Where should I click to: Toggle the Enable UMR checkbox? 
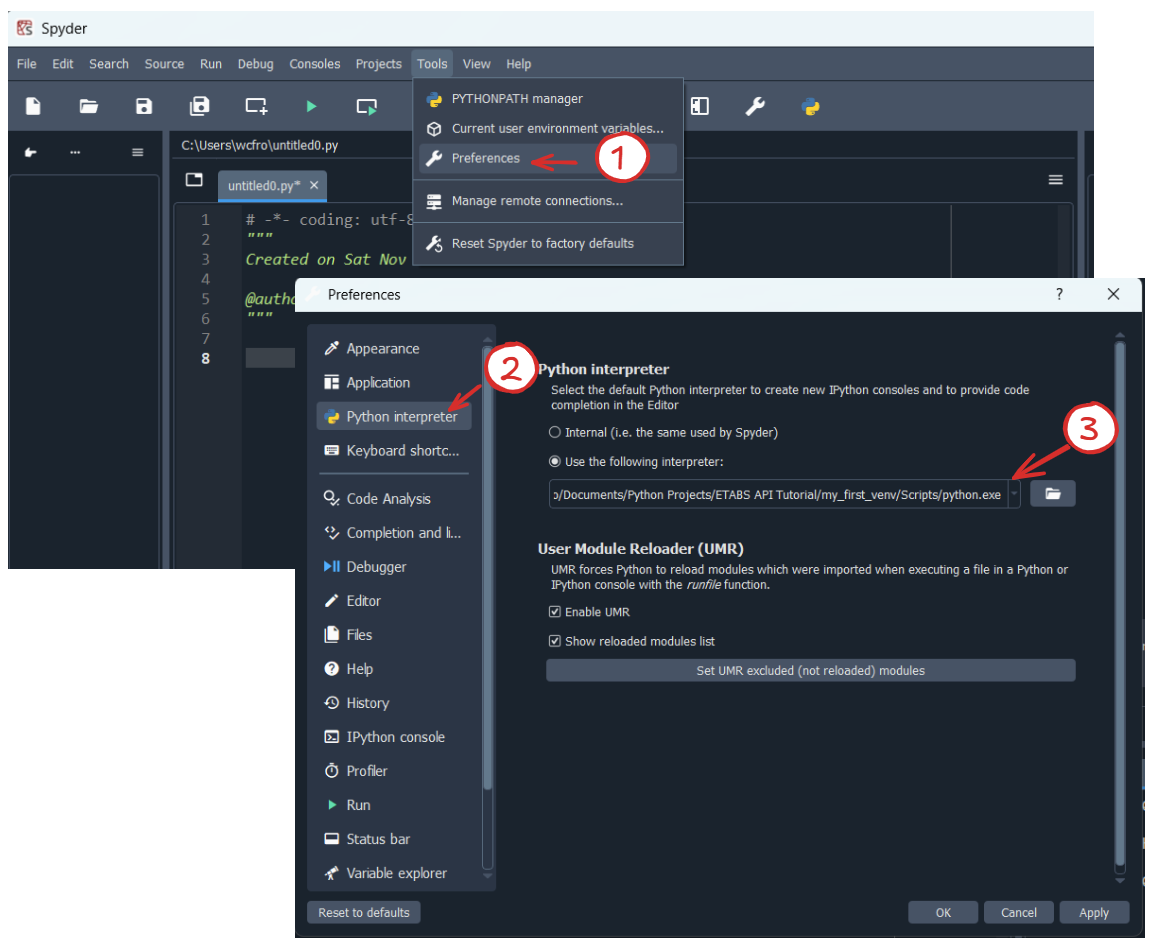[555, 612]
